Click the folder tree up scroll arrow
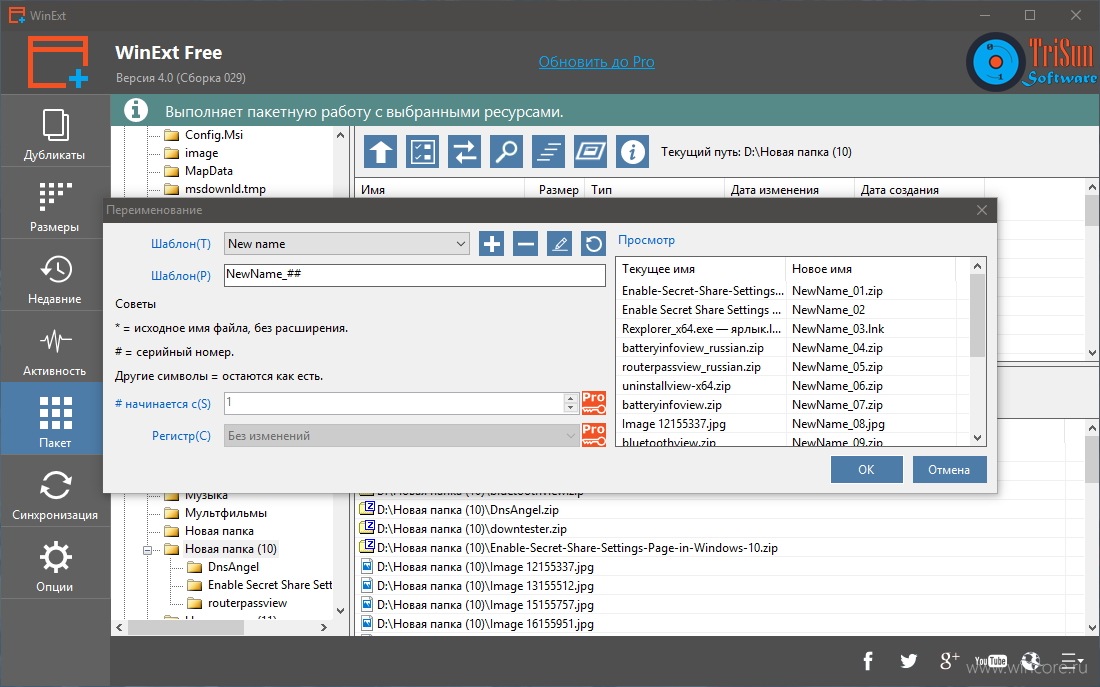Viewport: 1100px width, 687px height. point(340,135)
